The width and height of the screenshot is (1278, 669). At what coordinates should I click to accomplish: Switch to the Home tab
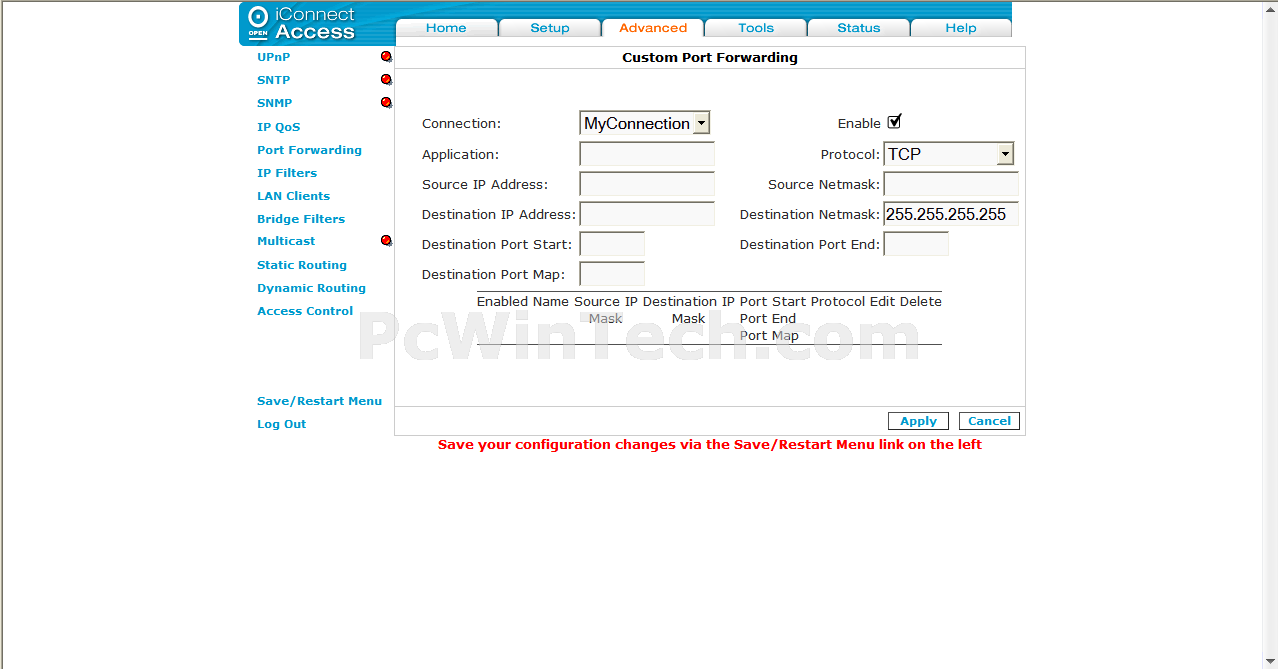pos(446,28)
